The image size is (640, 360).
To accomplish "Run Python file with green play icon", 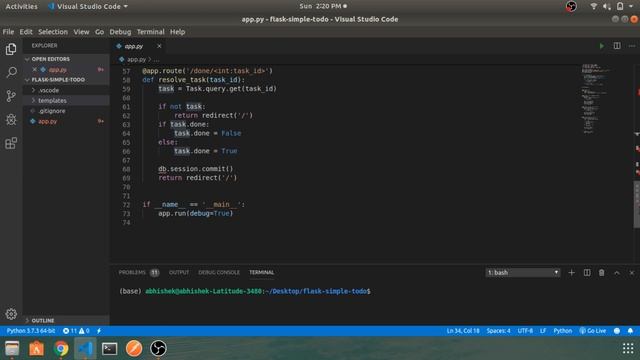I will 602,46.
